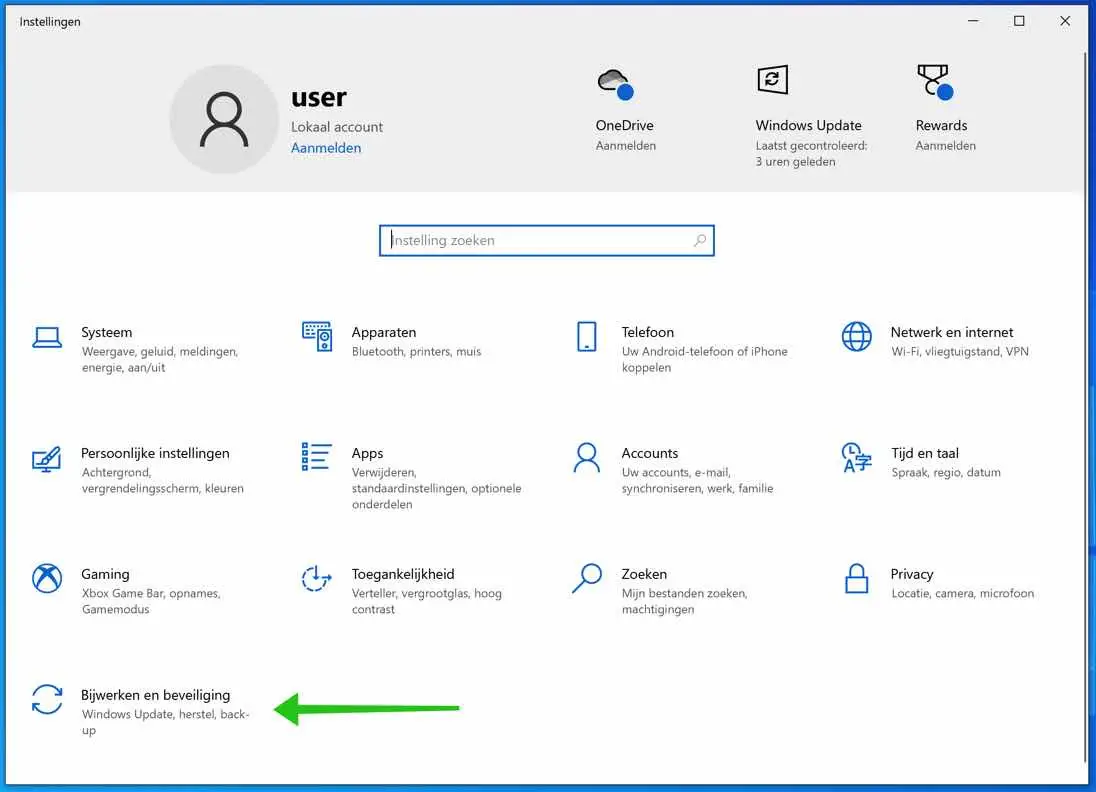The height and width of the screenshot is (792, 1096).
Task: Click 'Laatst gecontroleerd: 3 uren geleden' text
Action: pos(811,154)
